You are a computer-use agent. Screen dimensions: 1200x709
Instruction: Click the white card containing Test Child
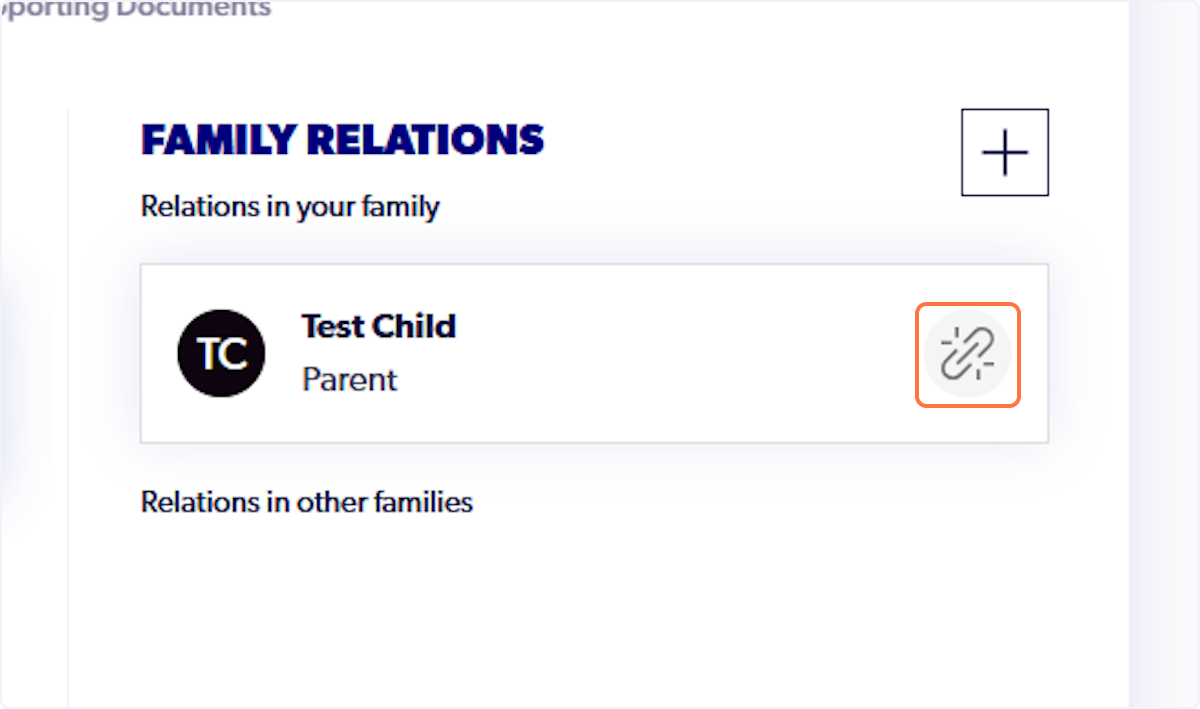[594, 353]
